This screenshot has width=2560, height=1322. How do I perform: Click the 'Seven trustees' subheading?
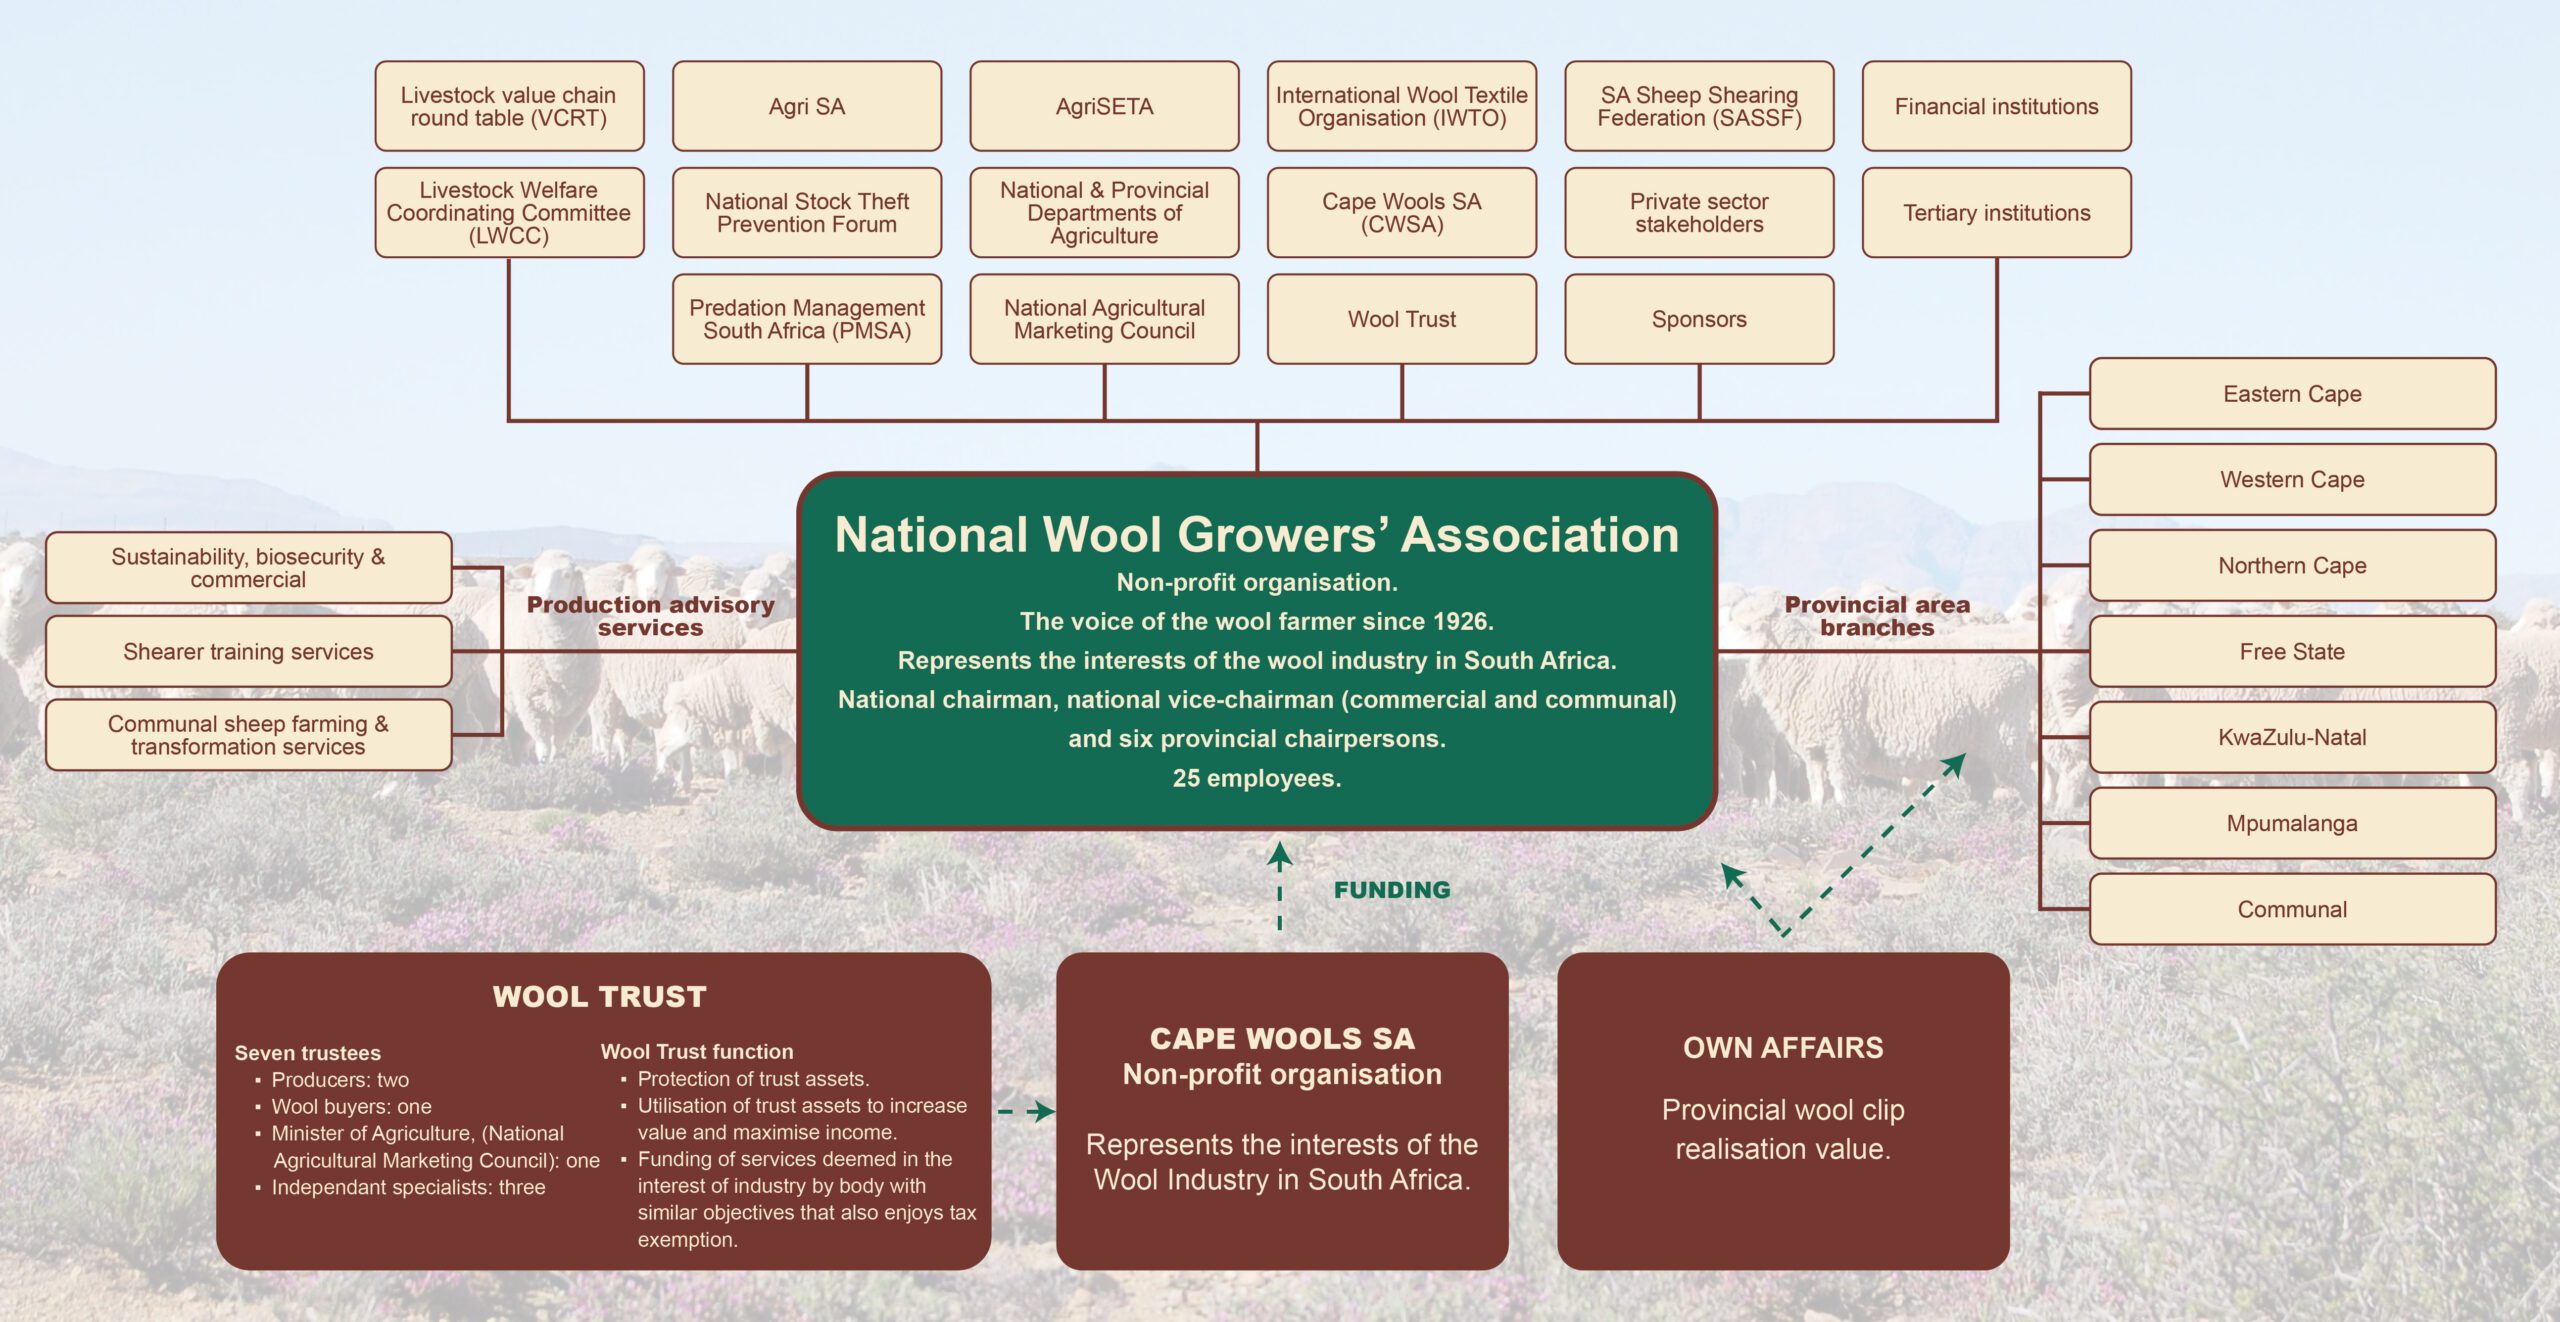coord(308,1053)
